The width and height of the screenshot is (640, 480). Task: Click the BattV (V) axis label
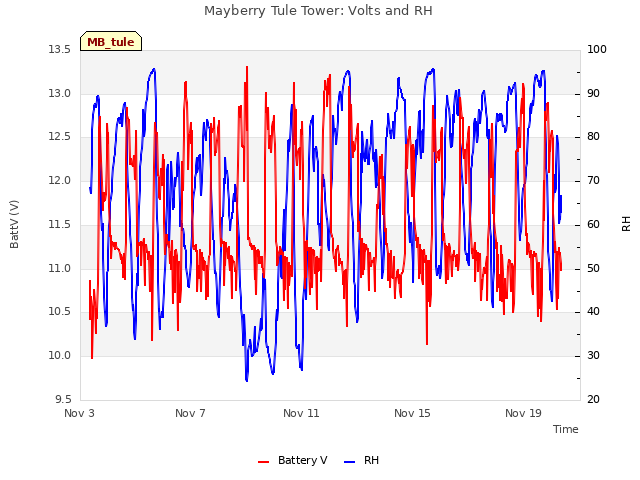point(14,224)
